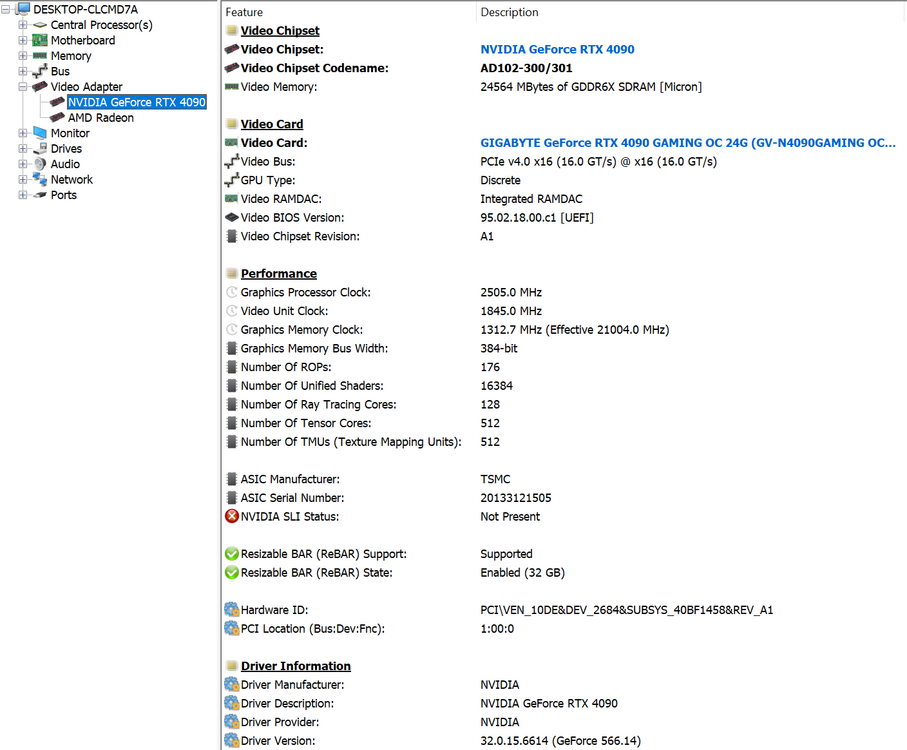Click the red X icon beside NVIDIA SLI Status

coord(232,516)
